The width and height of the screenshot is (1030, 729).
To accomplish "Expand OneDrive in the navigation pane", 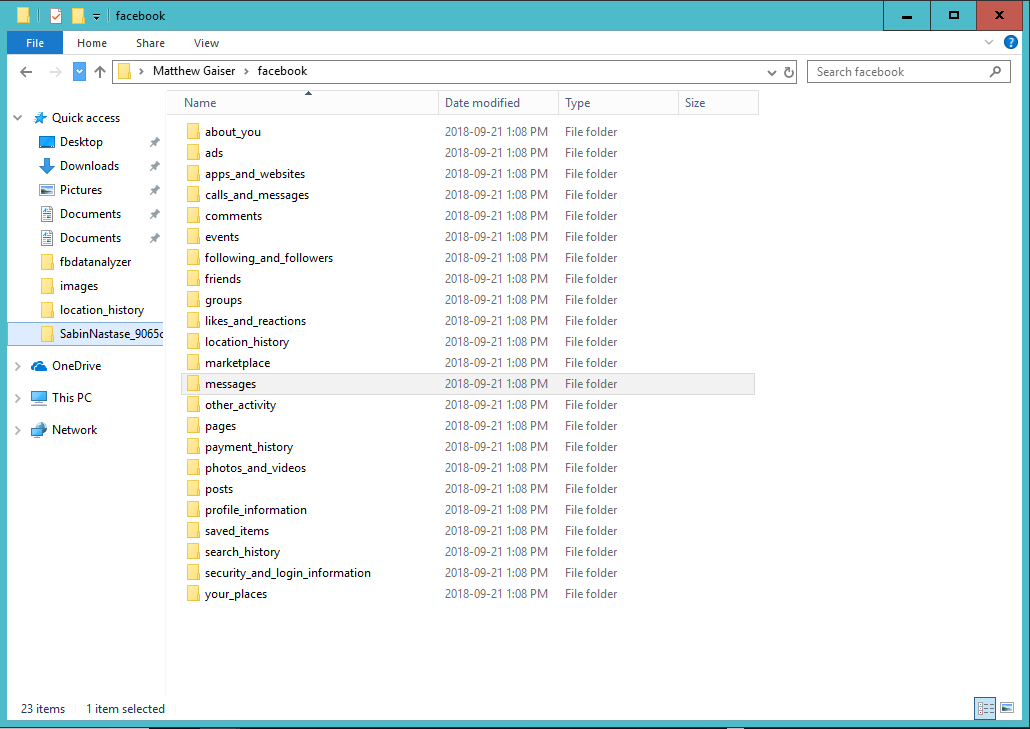I will click(x=18, y=366).
